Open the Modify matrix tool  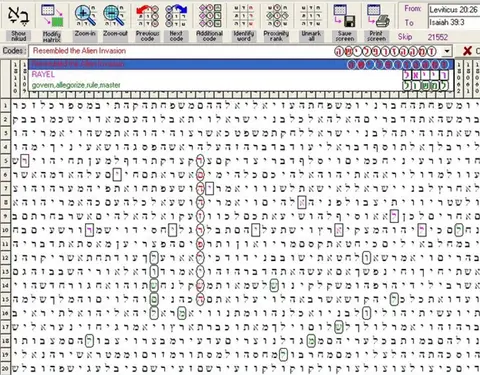pyautogui.click(x=52, y=16)
